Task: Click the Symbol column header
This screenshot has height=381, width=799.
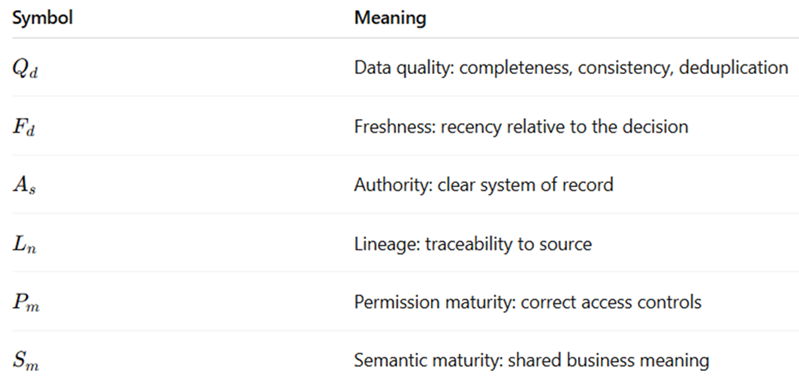Action: tap(42, 18)
